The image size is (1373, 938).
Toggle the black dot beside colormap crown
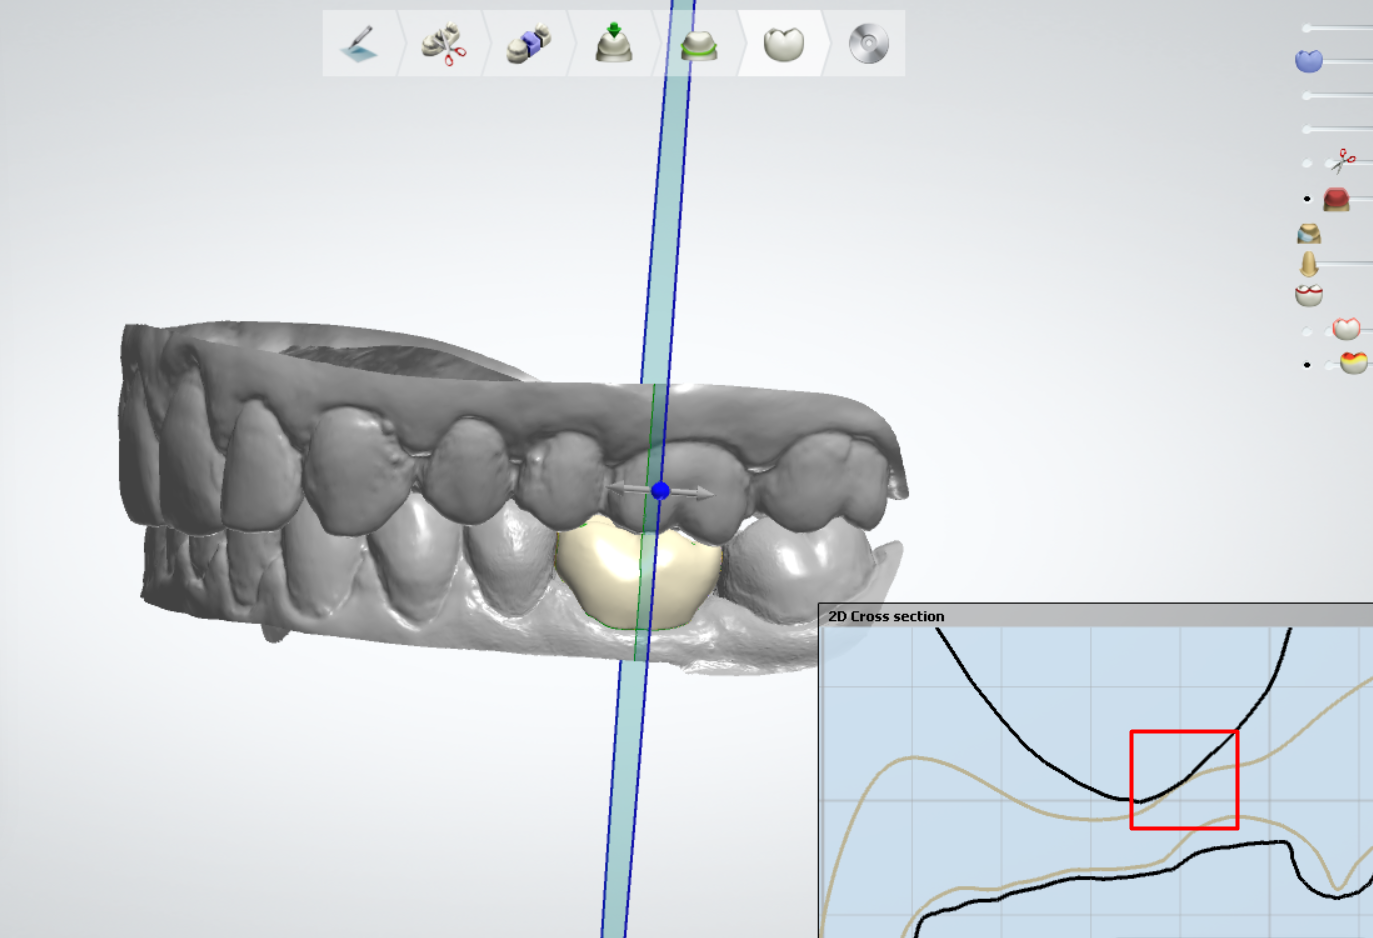[1307, 365]
